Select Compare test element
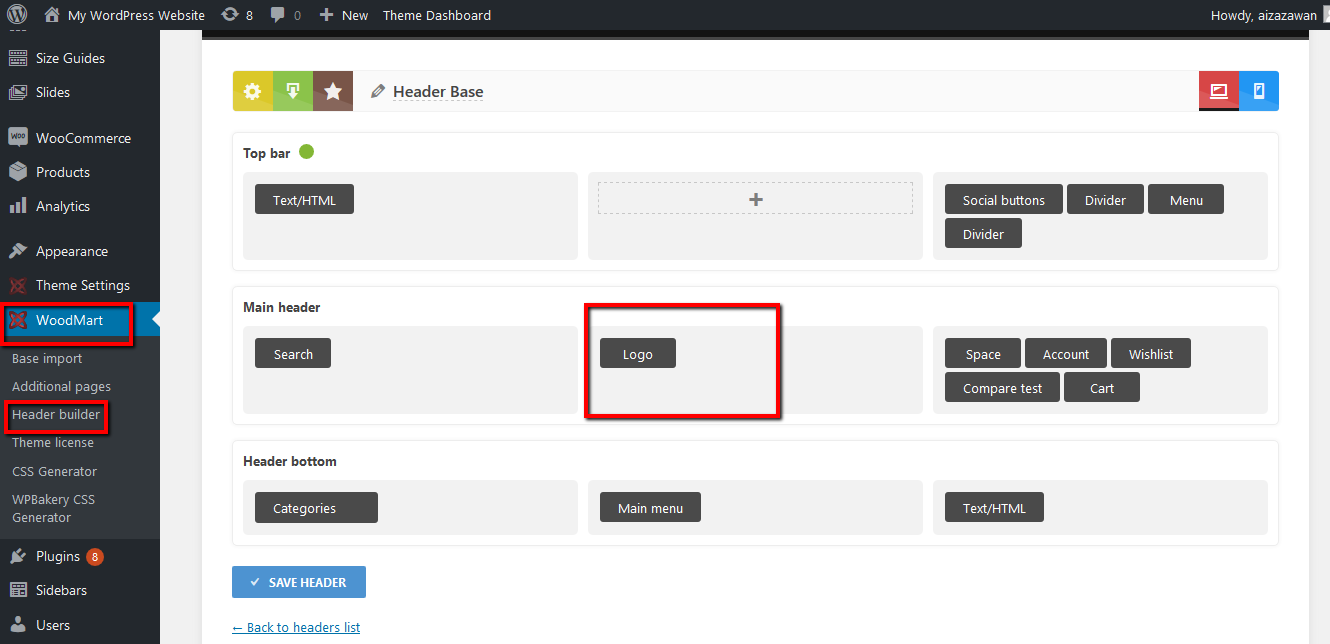 coord(1003,388)
